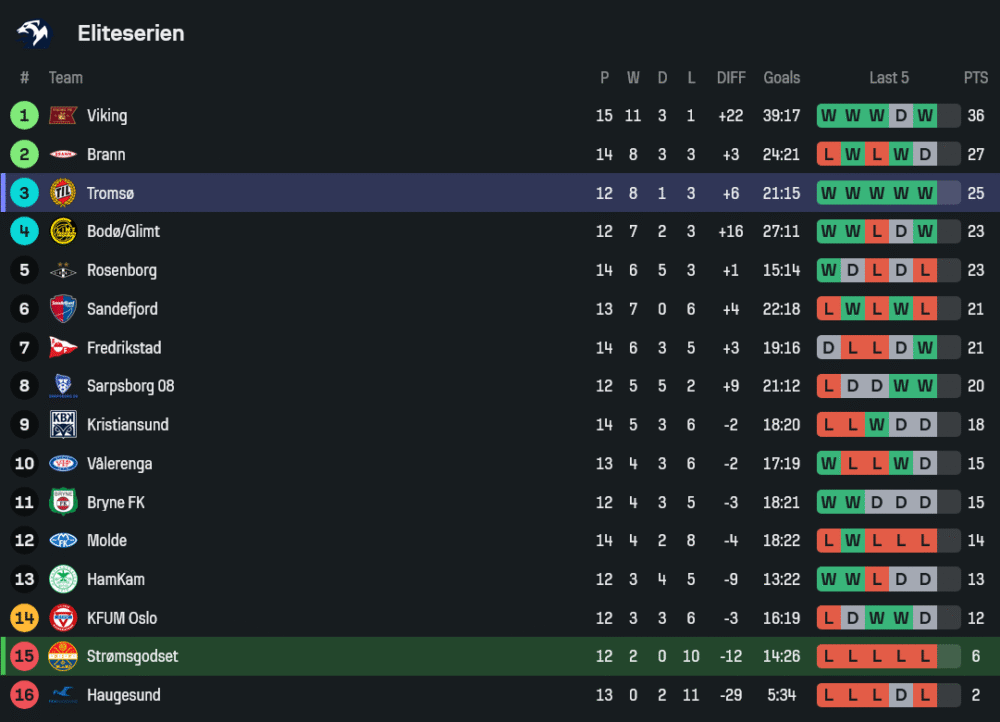
Task: Click the position 1 rank badge
Action: [x=24, y=116]
